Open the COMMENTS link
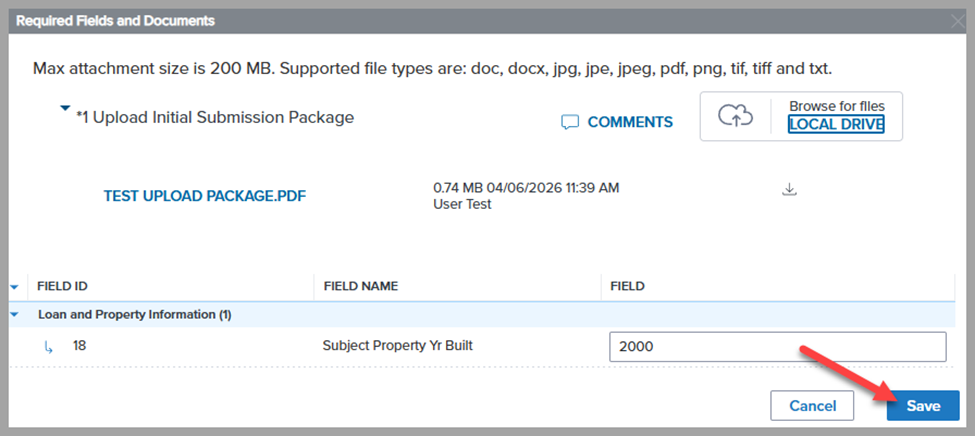Image resolution: width=975 pixels, height=436 pixels. point(630,122)
